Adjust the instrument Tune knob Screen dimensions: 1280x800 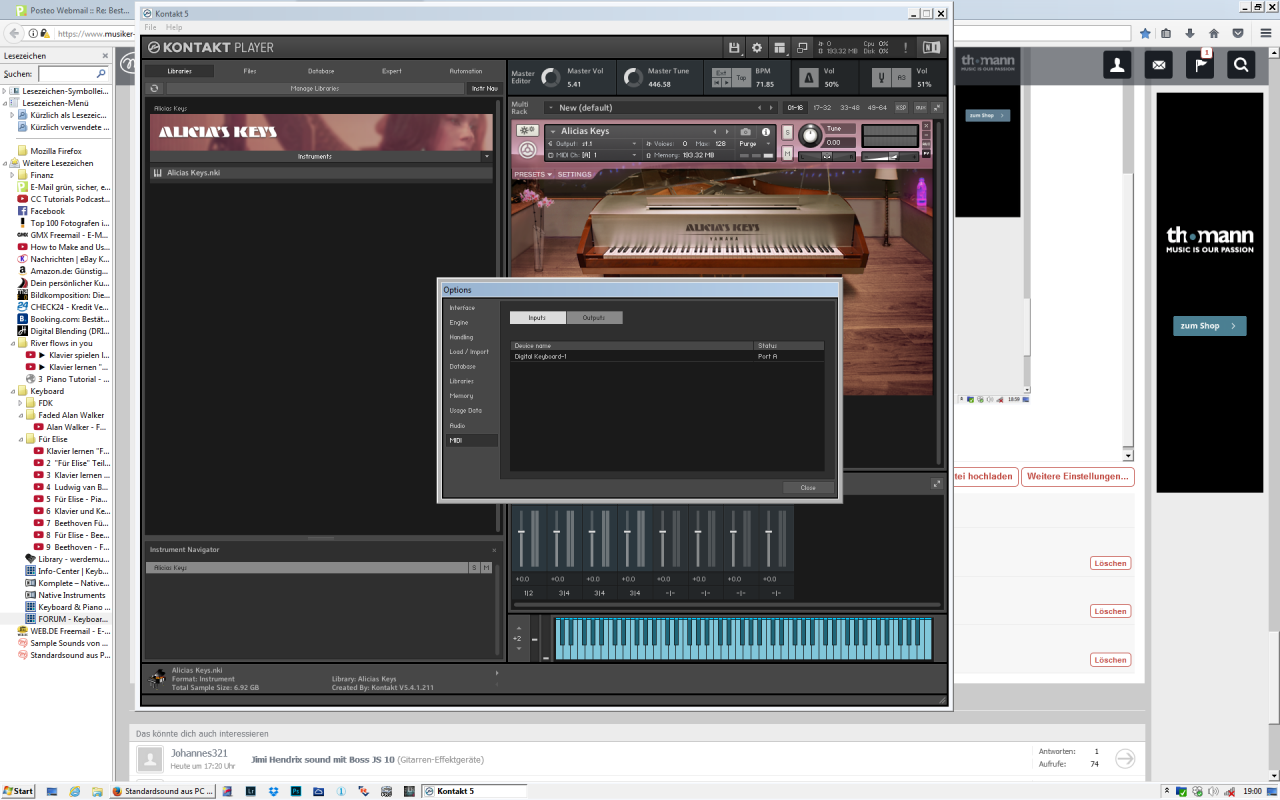click(809, 134)
